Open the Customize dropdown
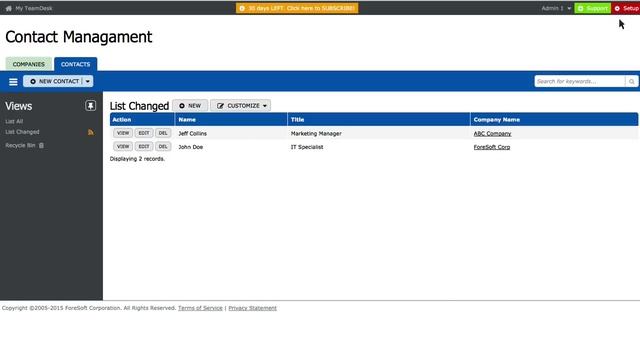 point(240,106)
